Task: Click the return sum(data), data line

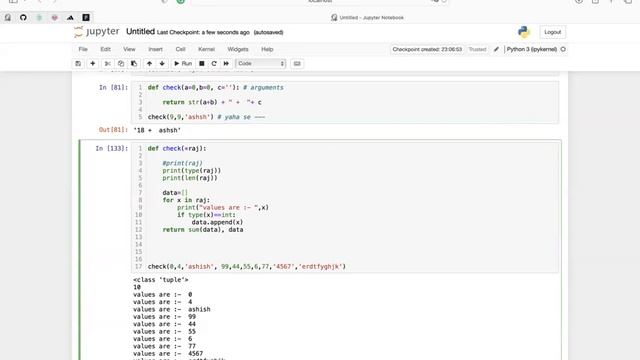Action: coord(203,230)
